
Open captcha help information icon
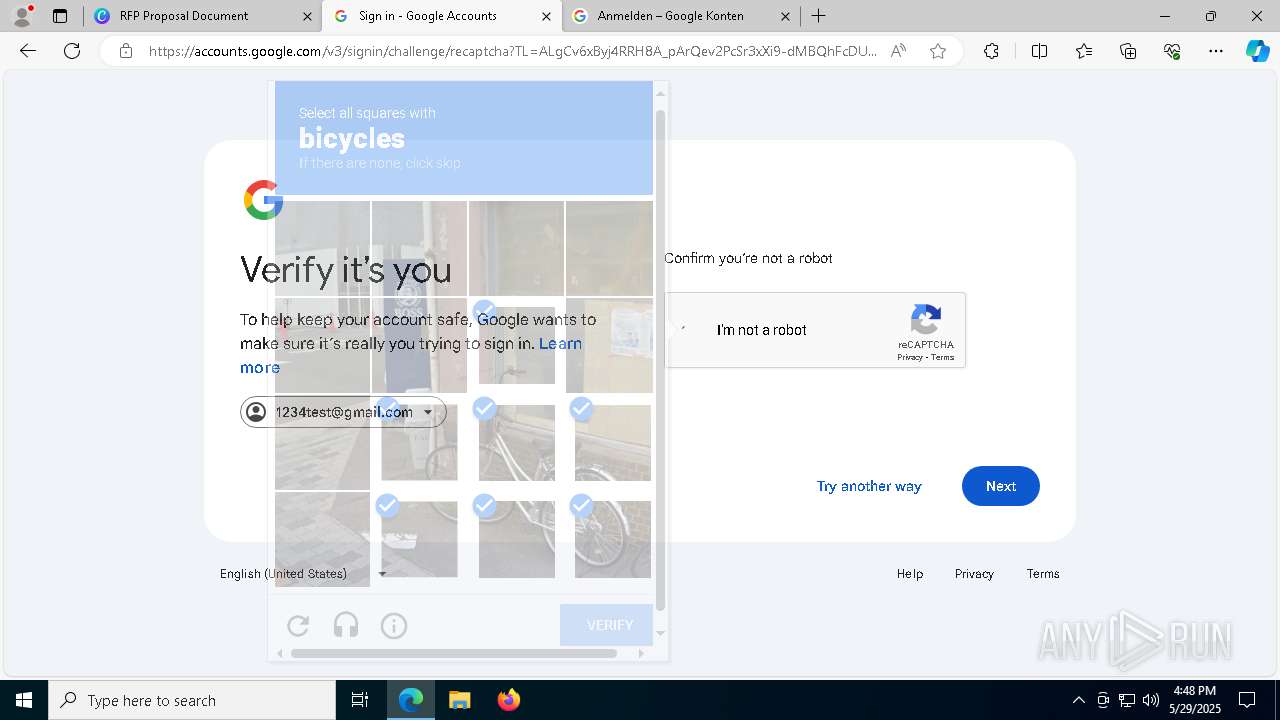point(394,626)
